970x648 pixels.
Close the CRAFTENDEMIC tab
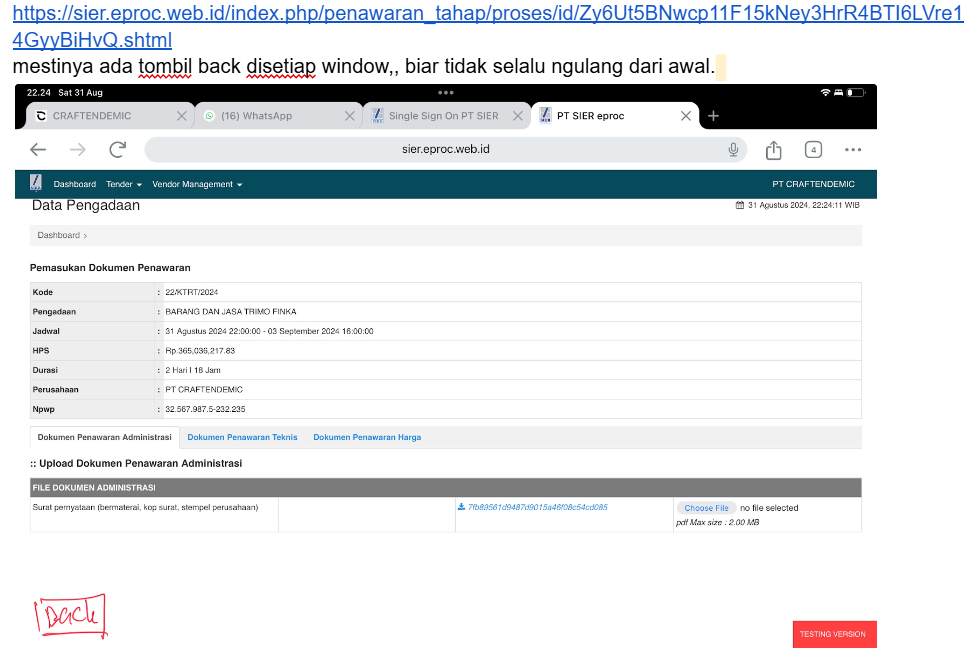click(x=181, y=116)
